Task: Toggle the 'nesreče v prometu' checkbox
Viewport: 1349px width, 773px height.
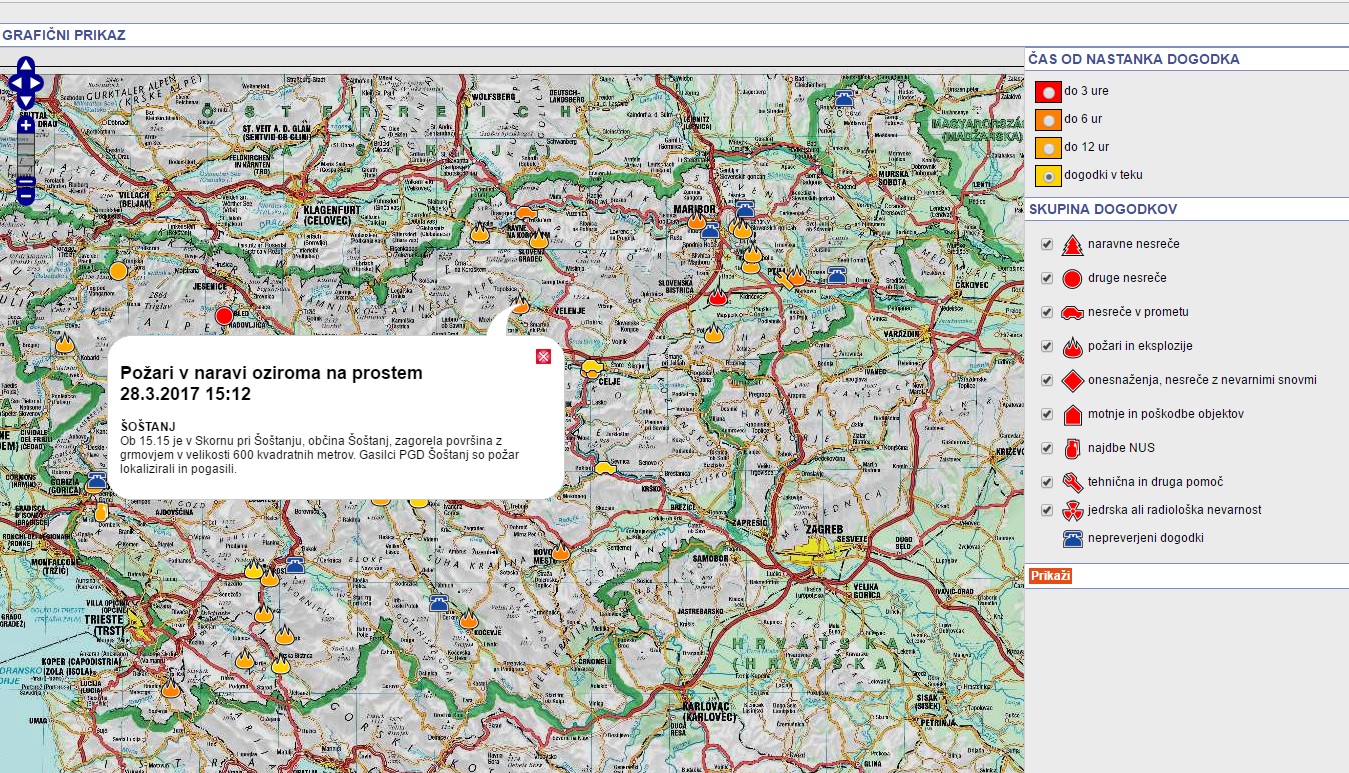Action: [1047, 312]
